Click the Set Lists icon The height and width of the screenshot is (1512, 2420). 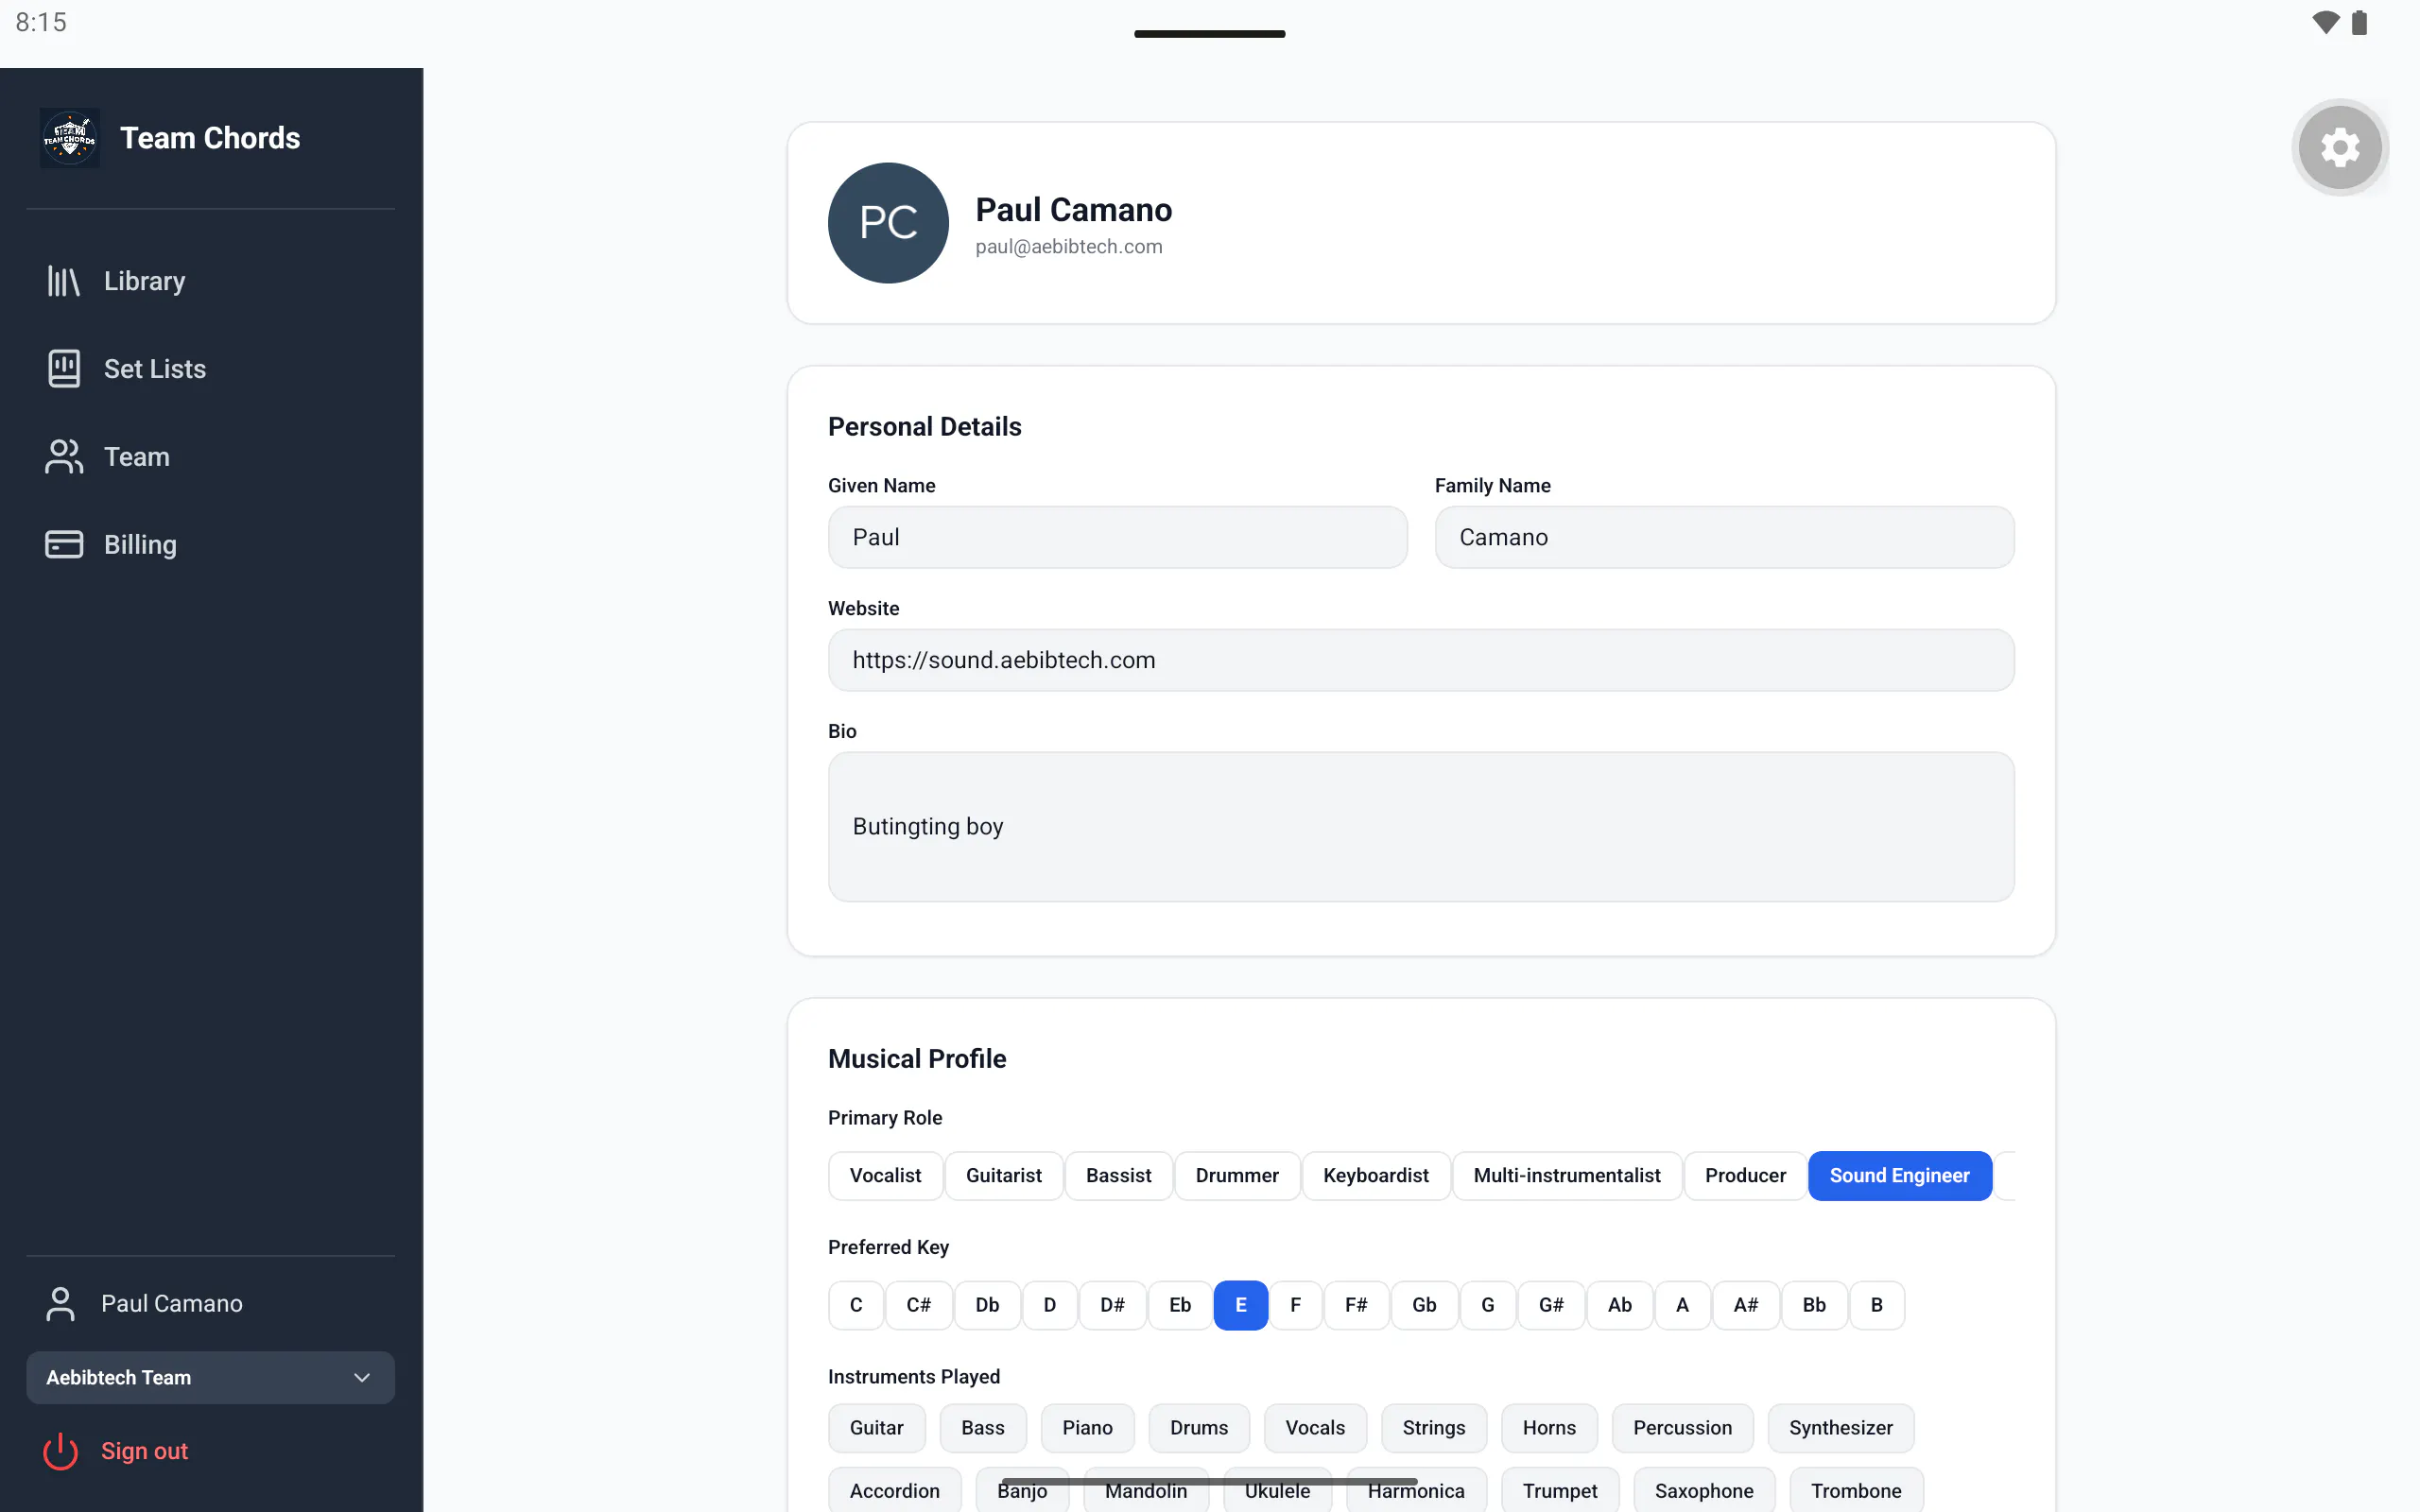click(x=64, y=369)
